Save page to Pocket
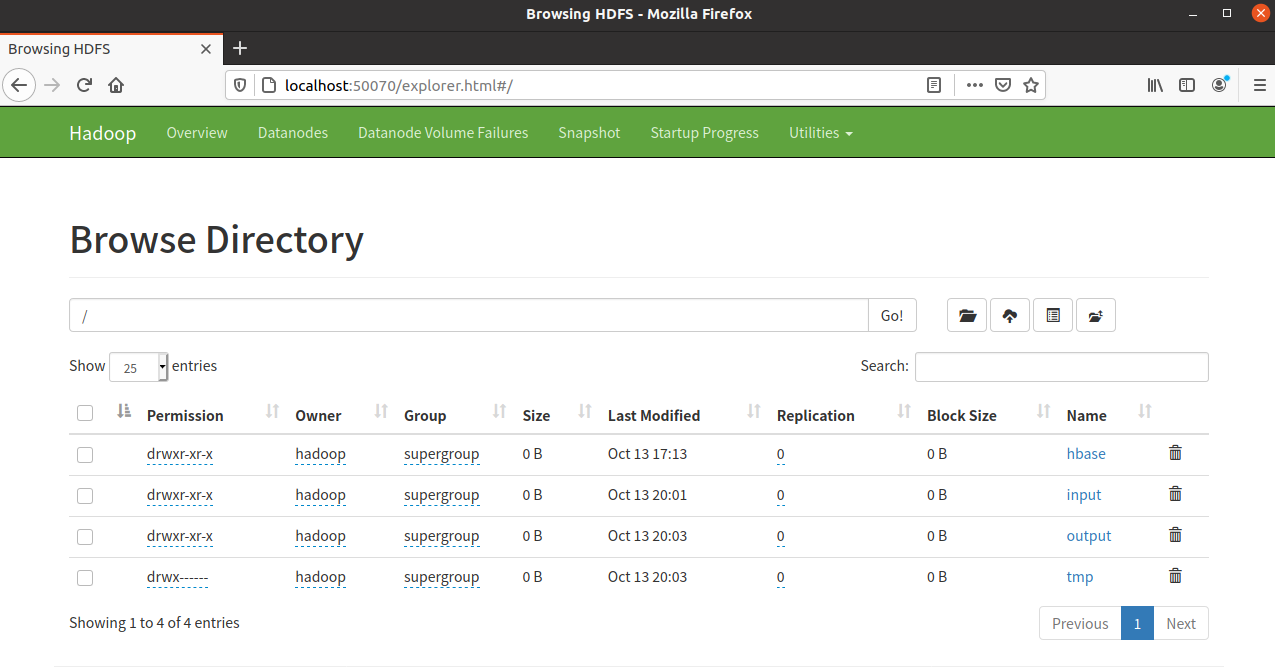 tap(1003, 85)
